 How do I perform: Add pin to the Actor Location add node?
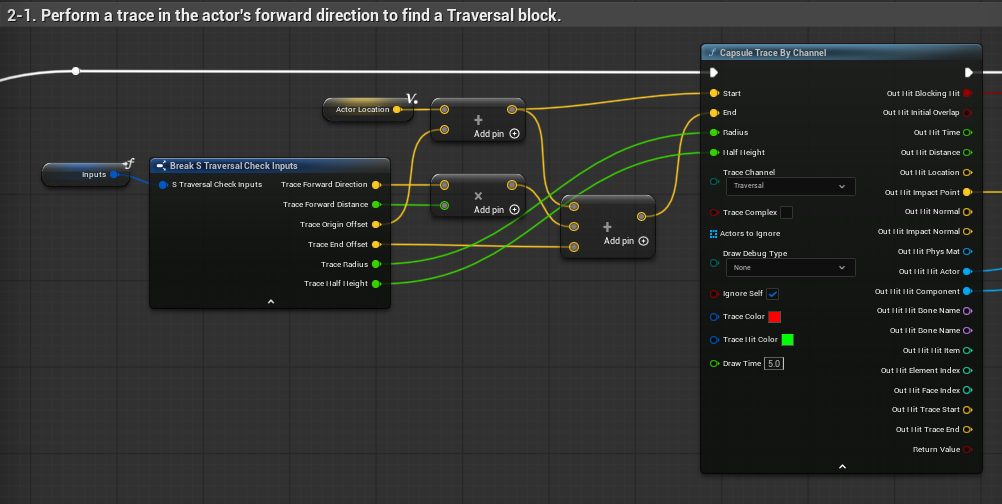pos(497,134)
